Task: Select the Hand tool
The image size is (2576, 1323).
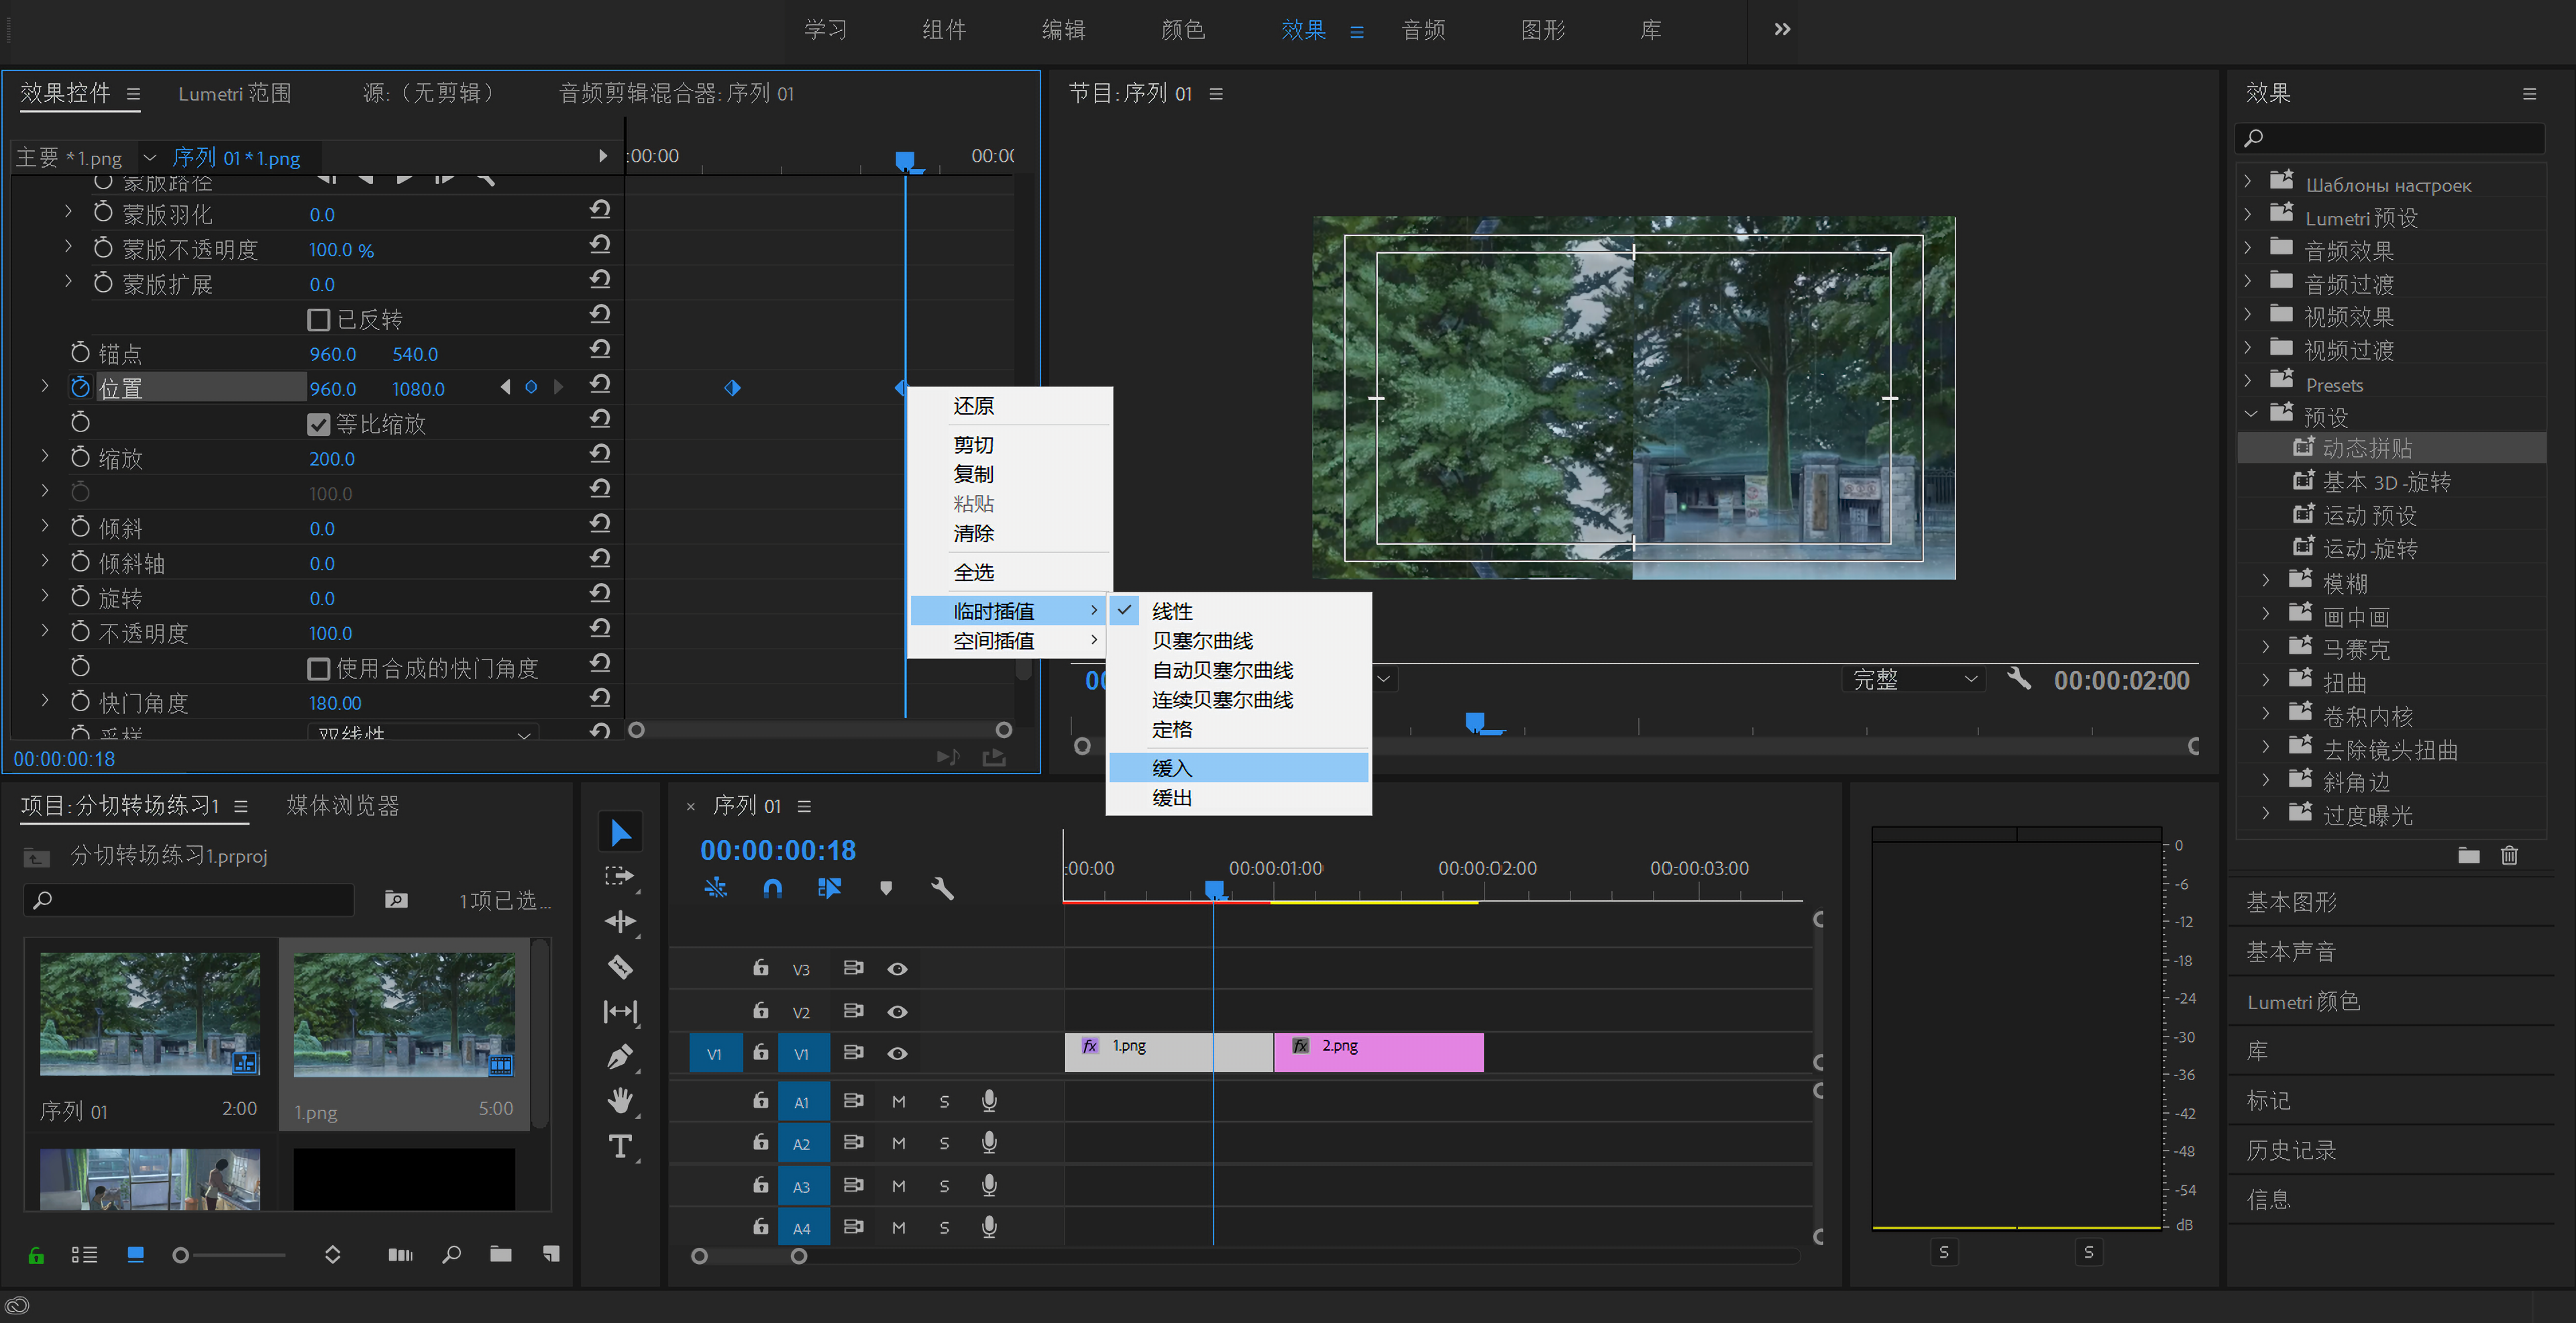Action: (x=620, y=1101)
